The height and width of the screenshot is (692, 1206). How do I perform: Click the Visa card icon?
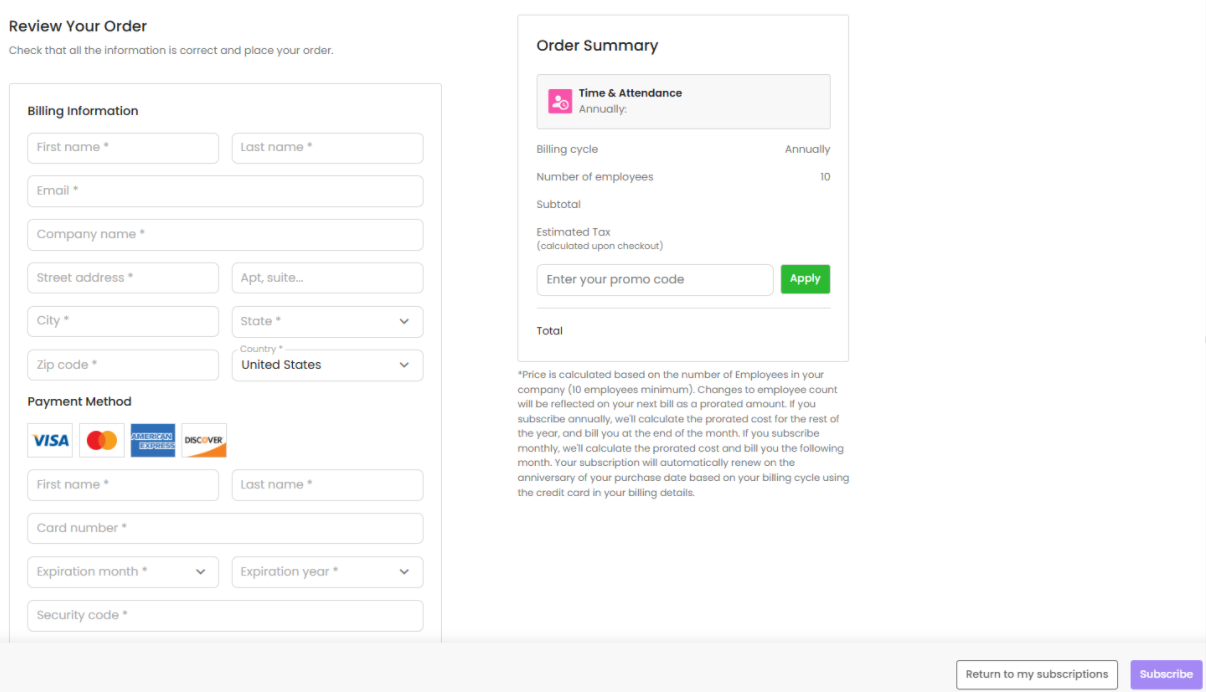click(x=50, y=440)
